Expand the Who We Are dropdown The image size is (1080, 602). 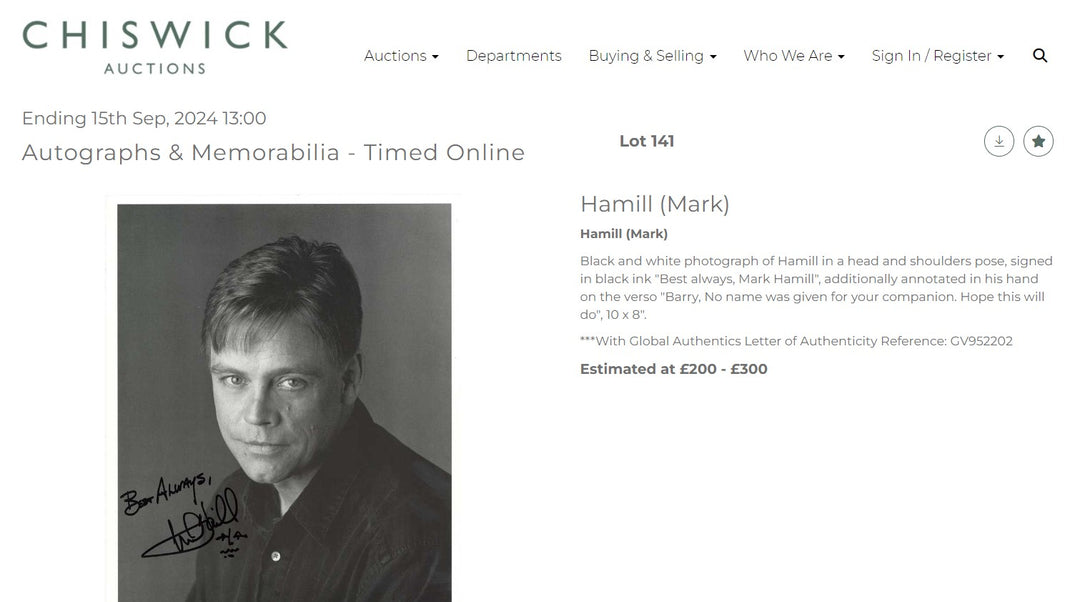[x=794, y=55]
